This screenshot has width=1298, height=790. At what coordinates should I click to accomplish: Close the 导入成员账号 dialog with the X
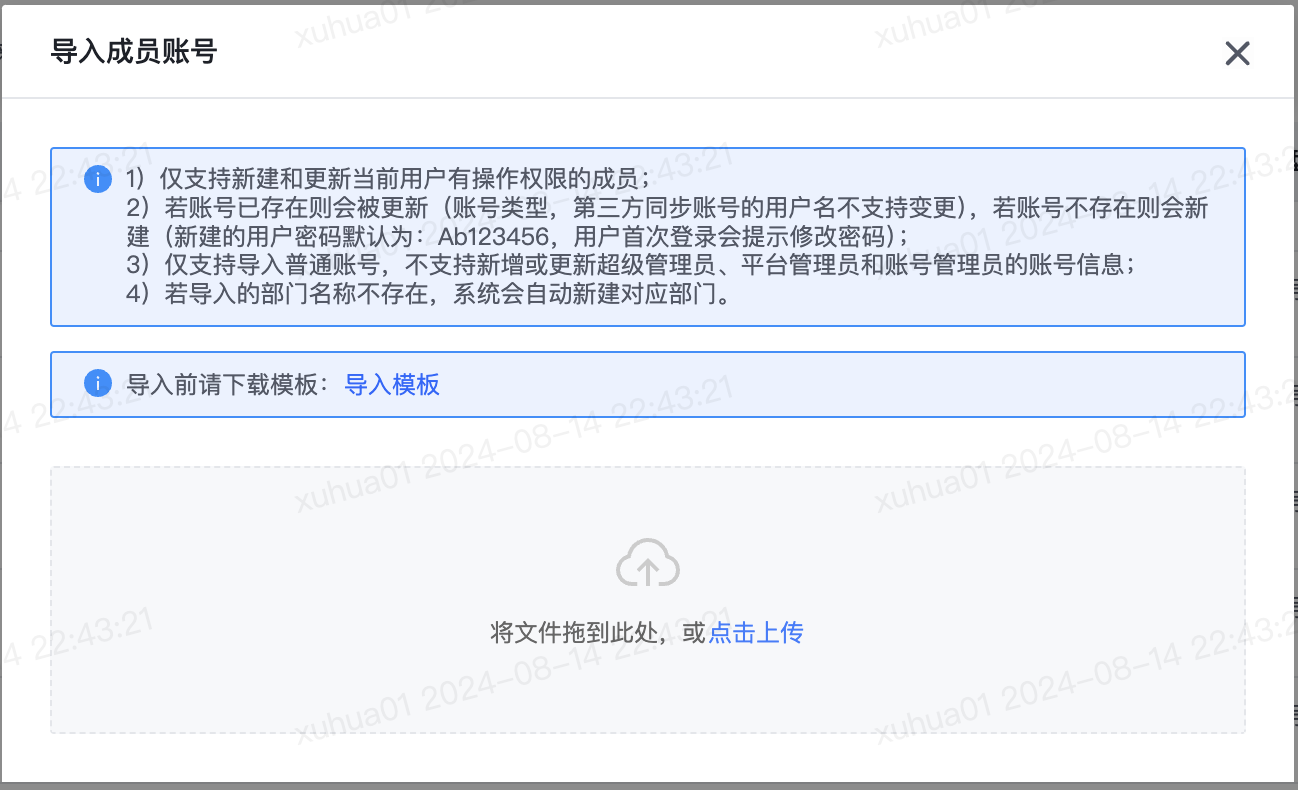(1238, 53)
